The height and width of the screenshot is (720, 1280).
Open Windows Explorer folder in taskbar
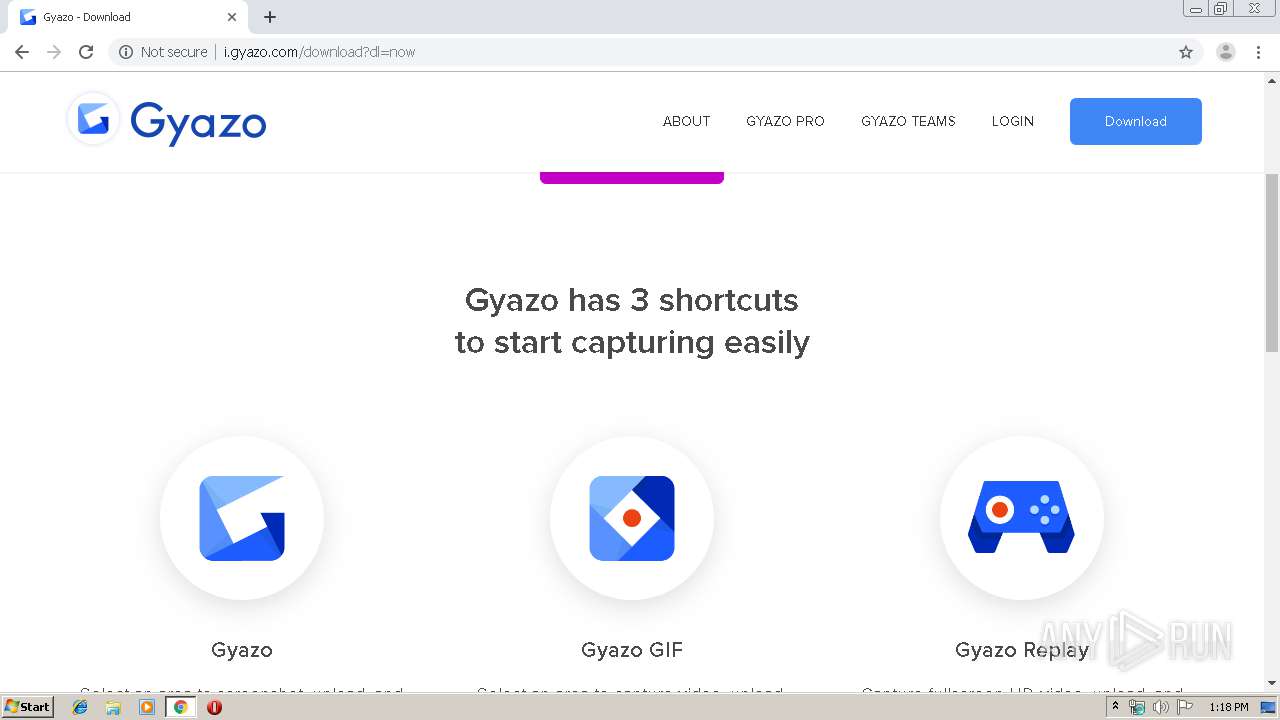pyautogui.click(x=113, y=707)
